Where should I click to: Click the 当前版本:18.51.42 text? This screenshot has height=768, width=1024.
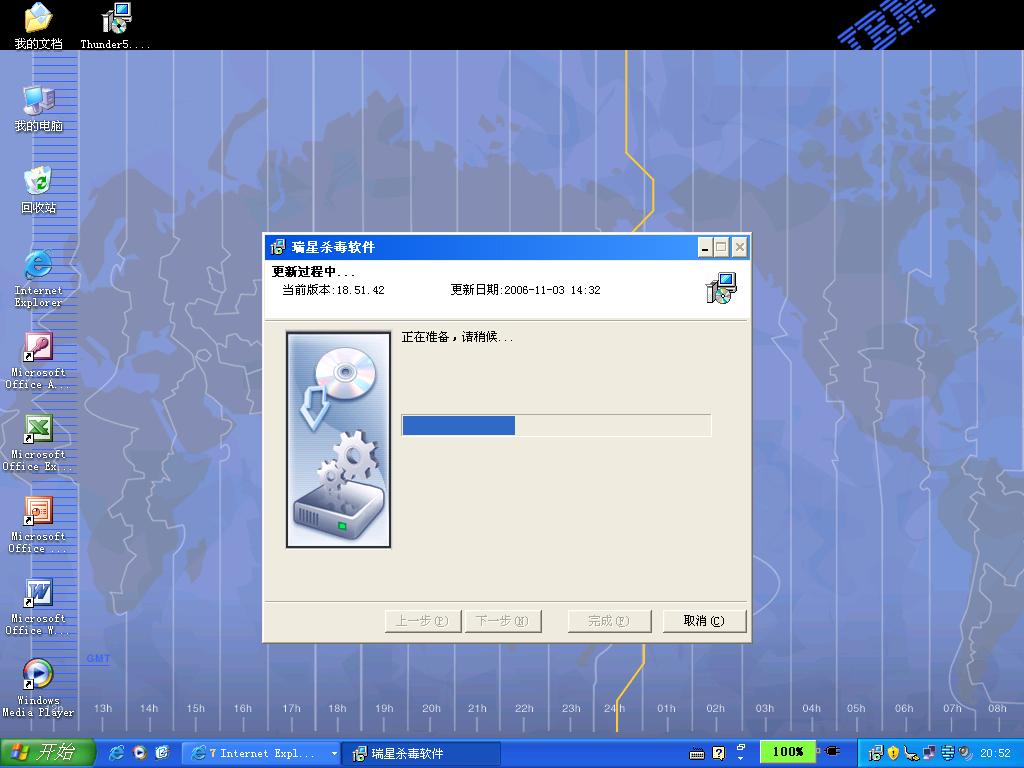(333, 290)
